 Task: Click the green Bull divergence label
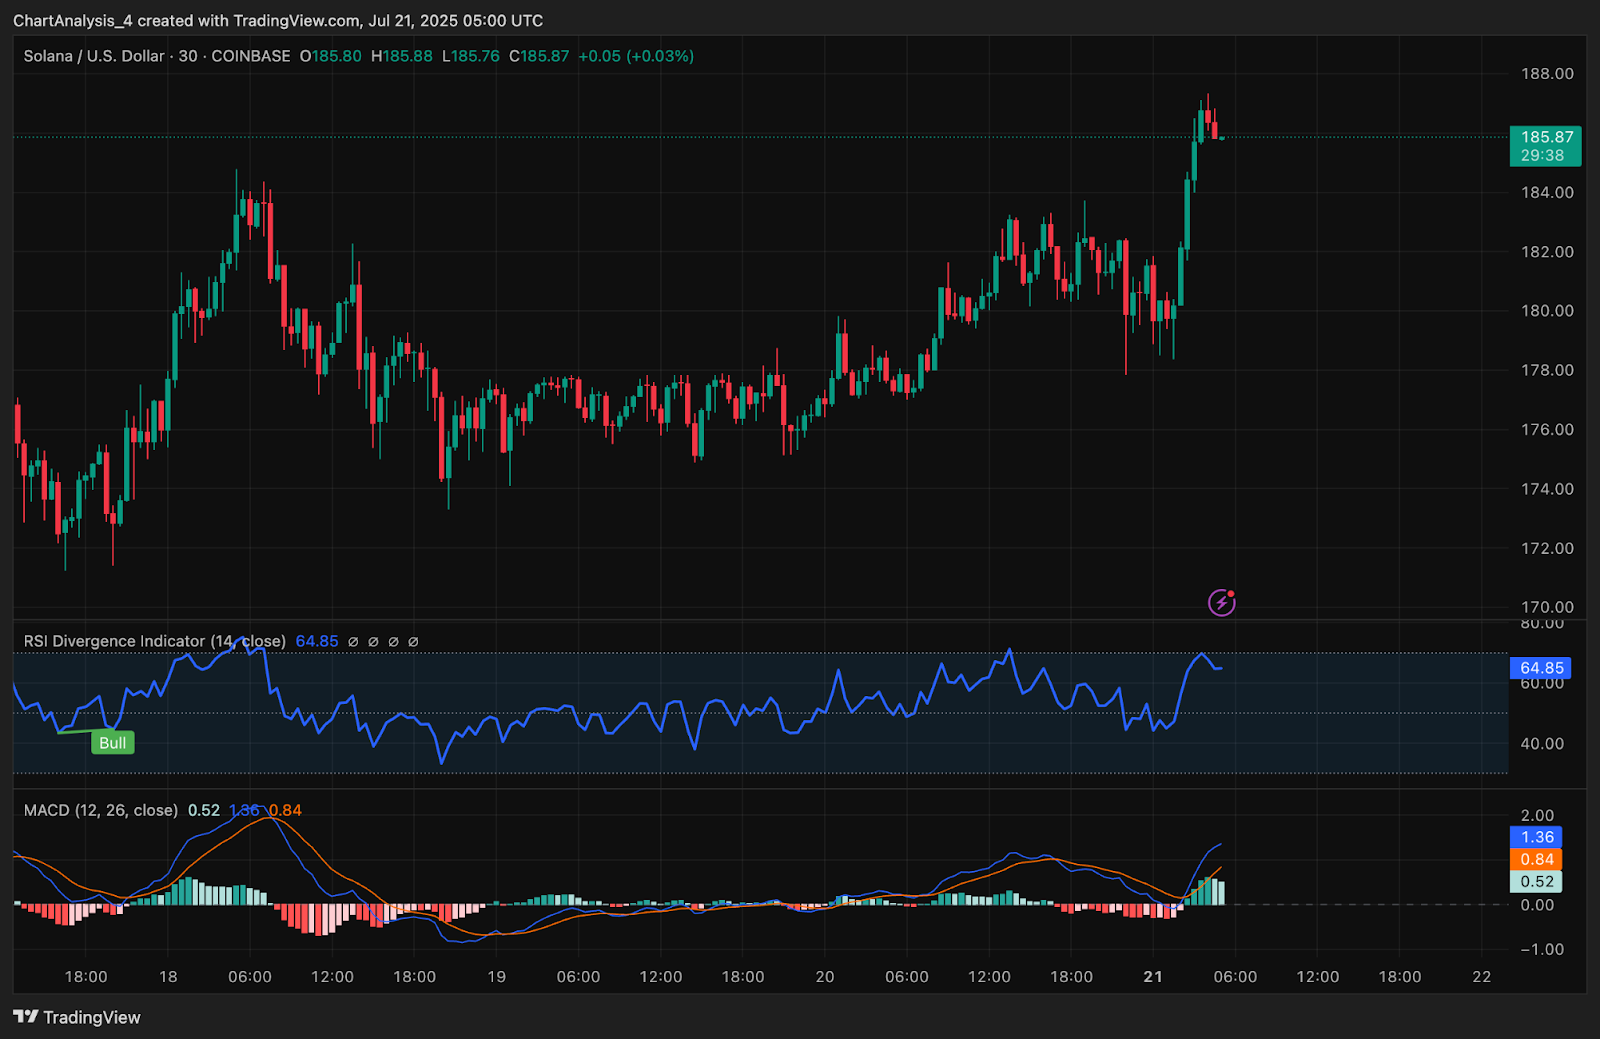coord(112,743)
